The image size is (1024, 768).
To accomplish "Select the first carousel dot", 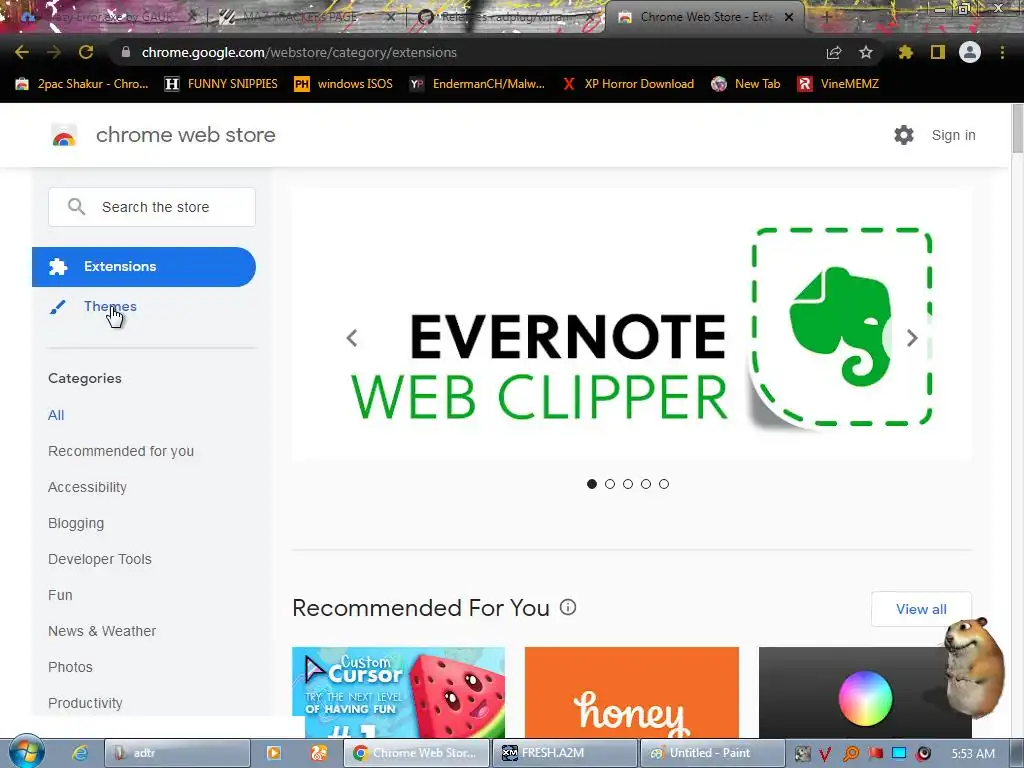I will [x=592, y=484].
